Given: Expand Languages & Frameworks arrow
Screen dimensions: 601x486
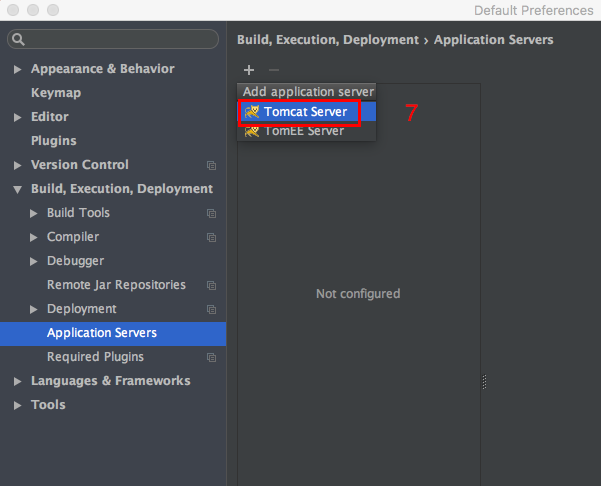Looking at the screenshot, I should [x=17, y=381].
